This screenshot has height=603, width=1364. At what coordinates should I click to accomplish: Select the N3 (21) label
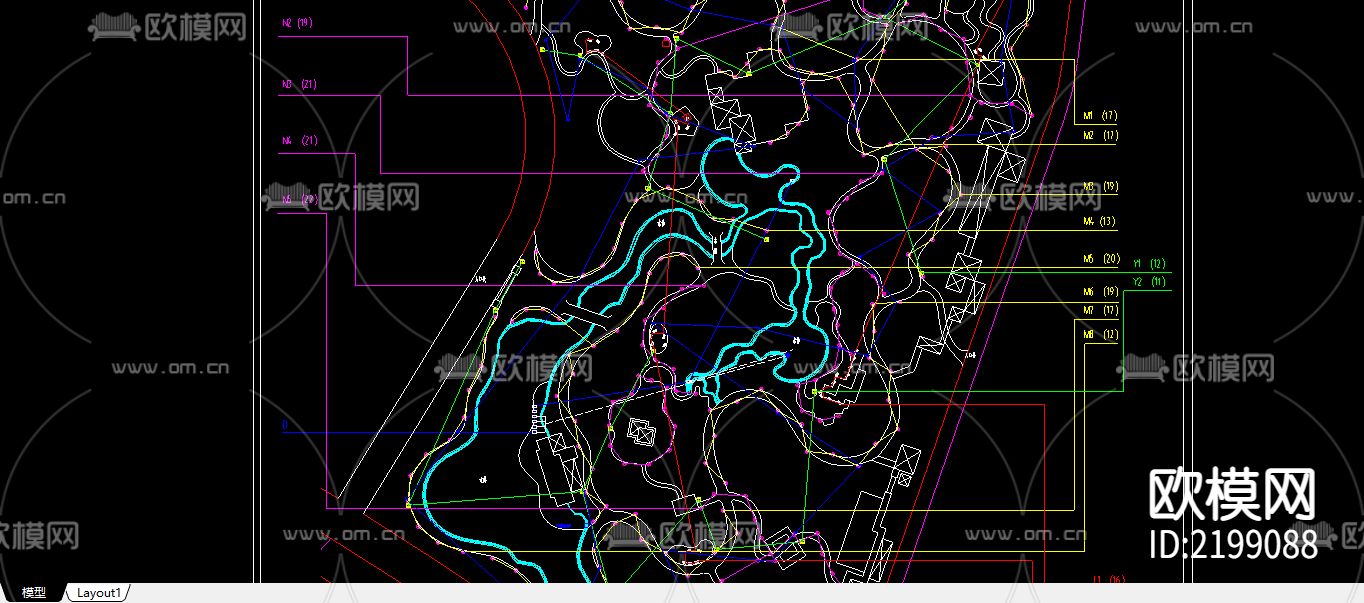(x=299, y=85)
